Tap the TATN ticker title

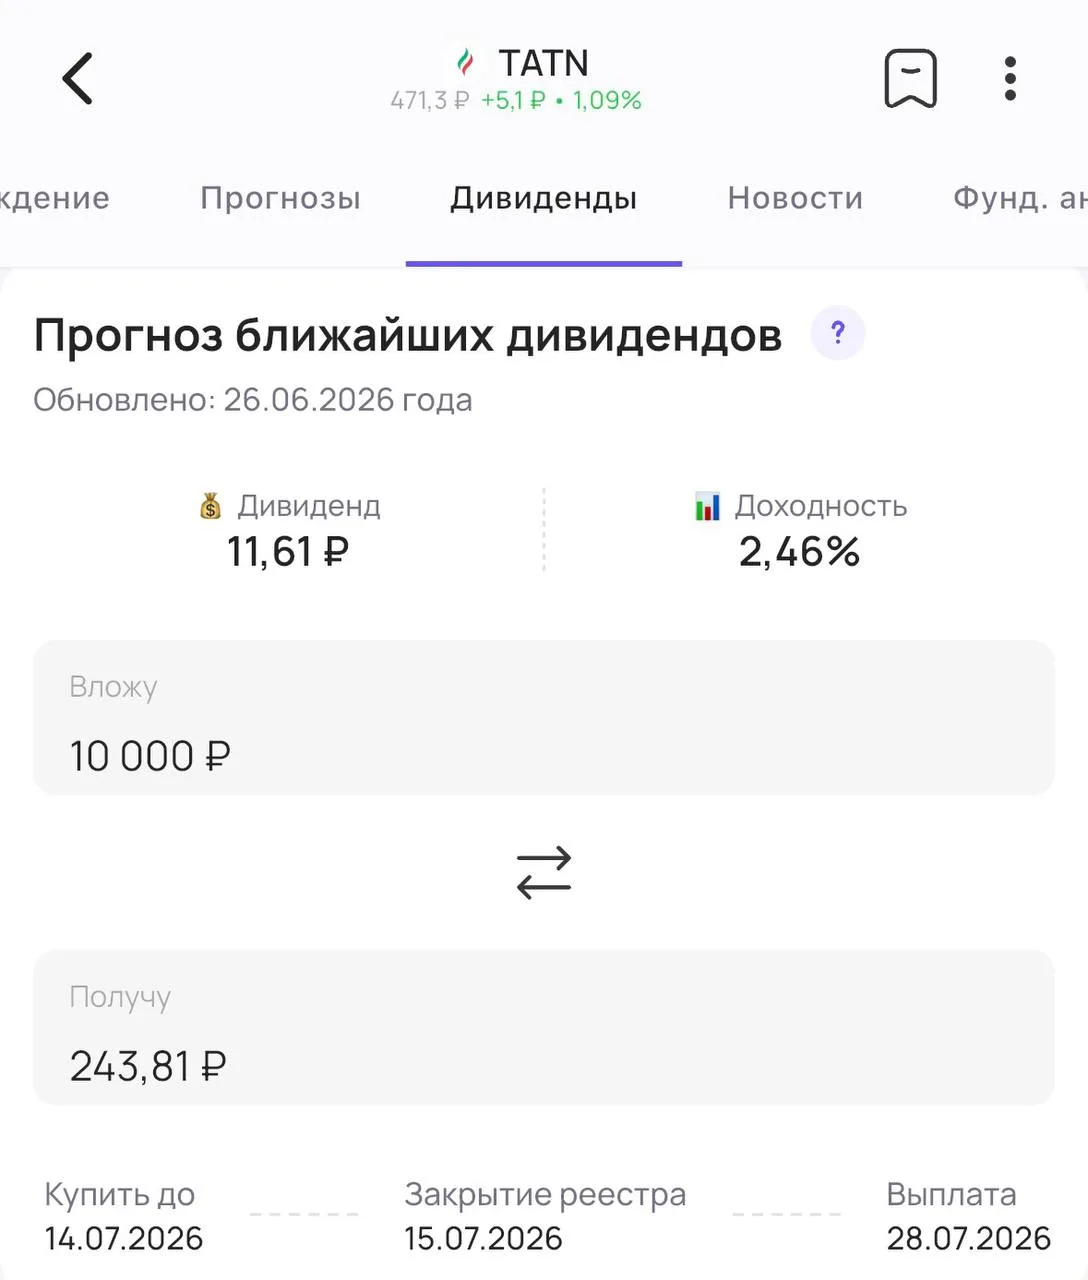(x=543, y=63)
